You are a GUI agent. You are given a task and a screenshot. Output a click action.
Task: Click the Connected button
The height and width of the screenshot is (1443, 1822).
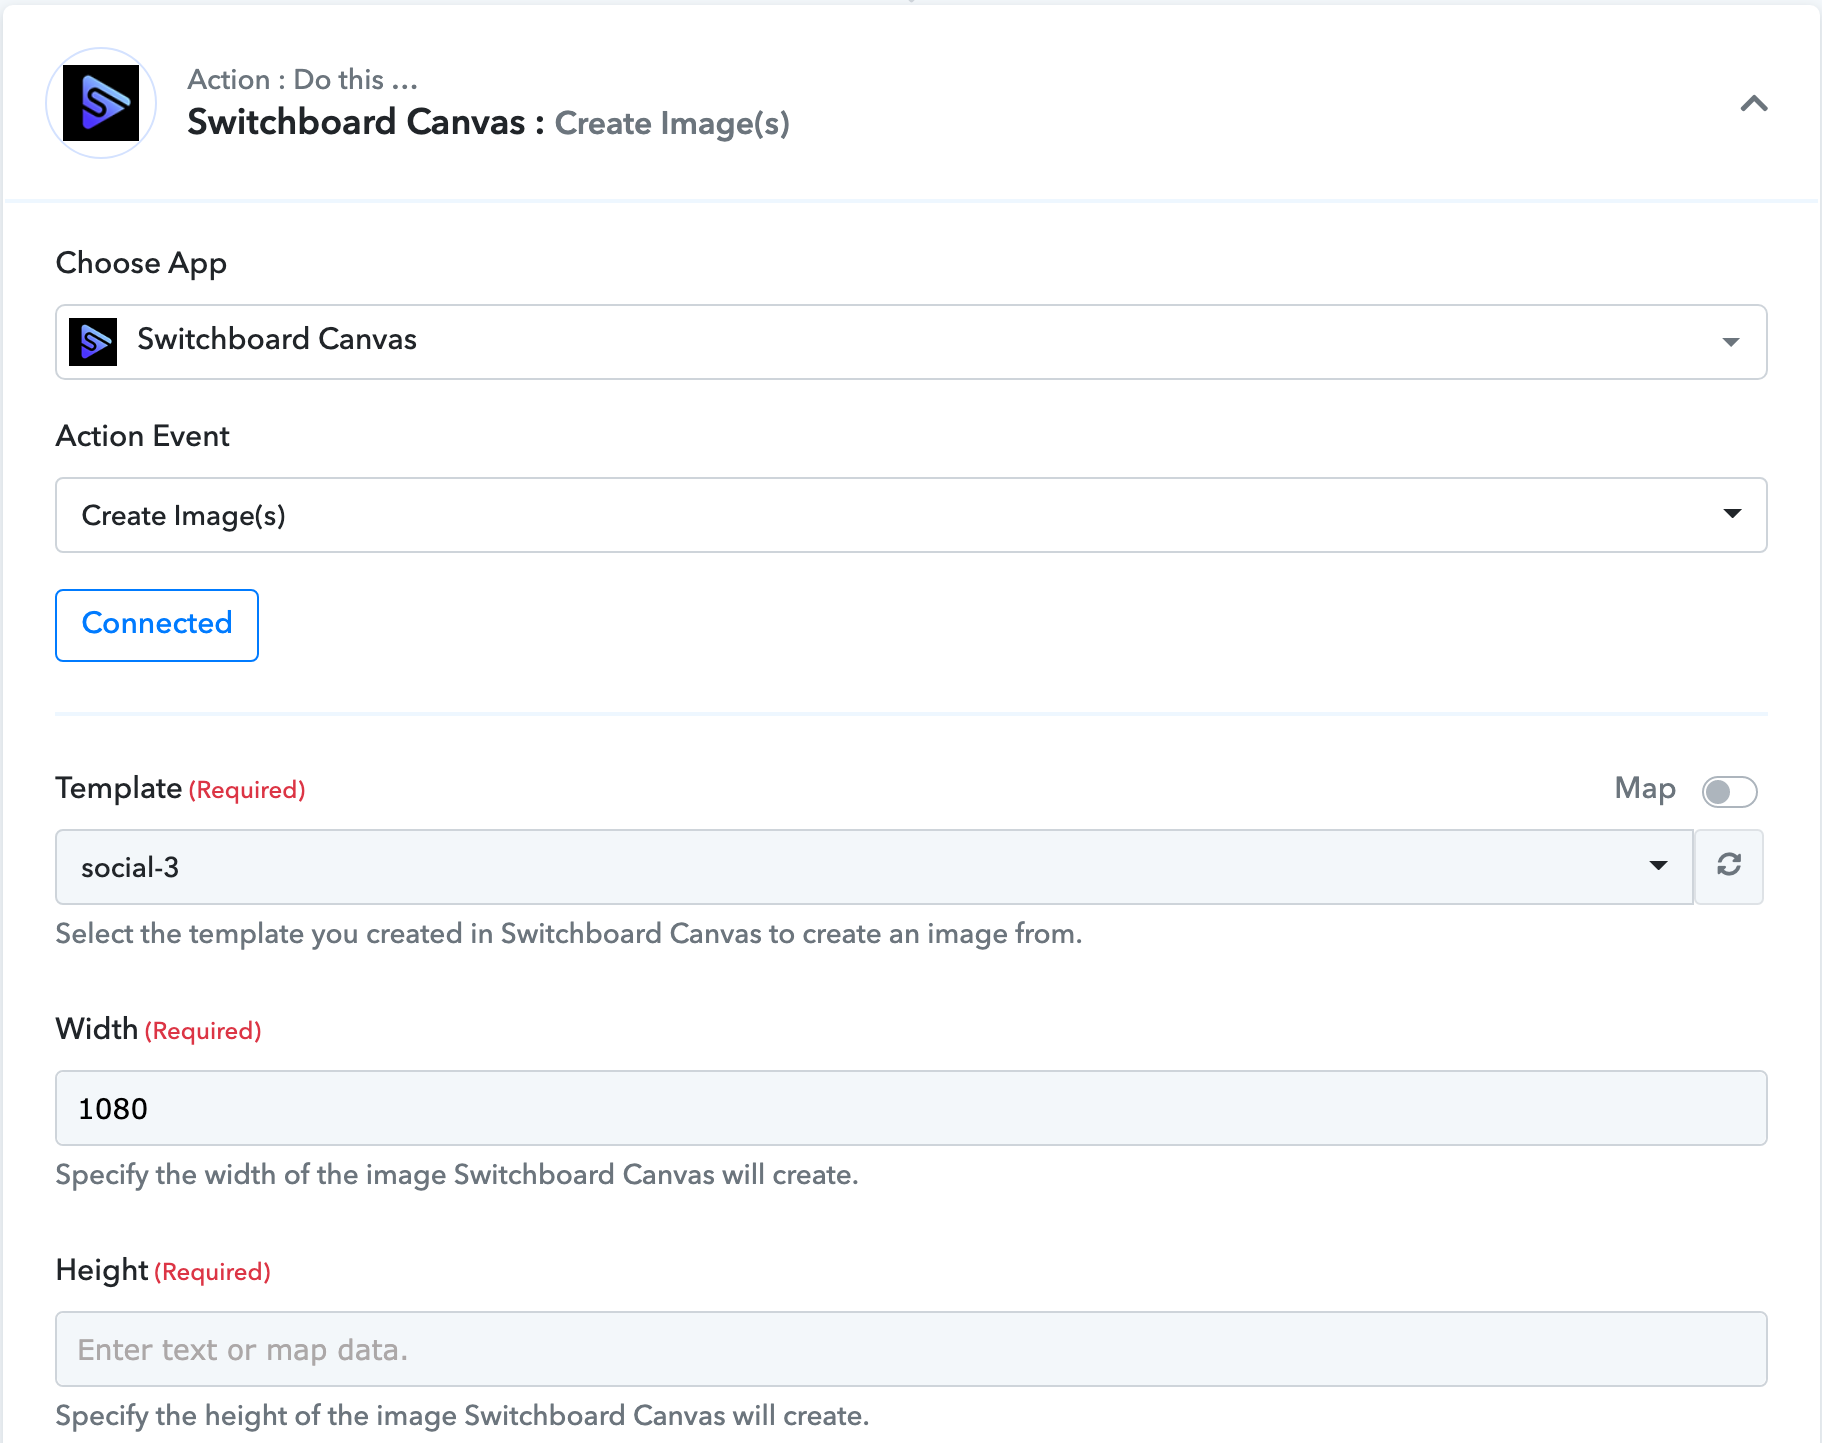(157, 625)
